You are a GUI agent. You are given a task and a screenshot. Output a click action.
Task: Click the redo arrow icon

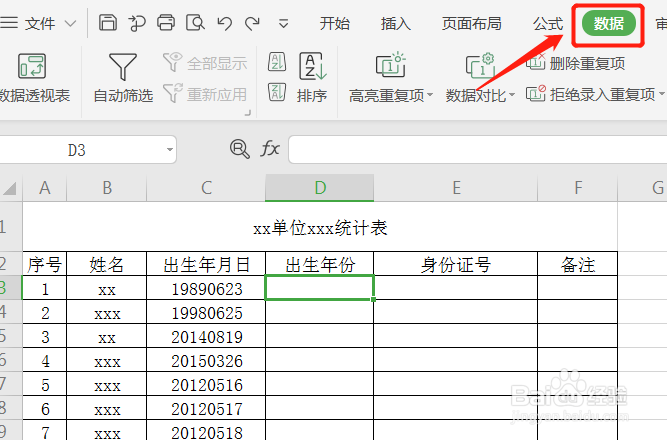(x=252, y=23)
